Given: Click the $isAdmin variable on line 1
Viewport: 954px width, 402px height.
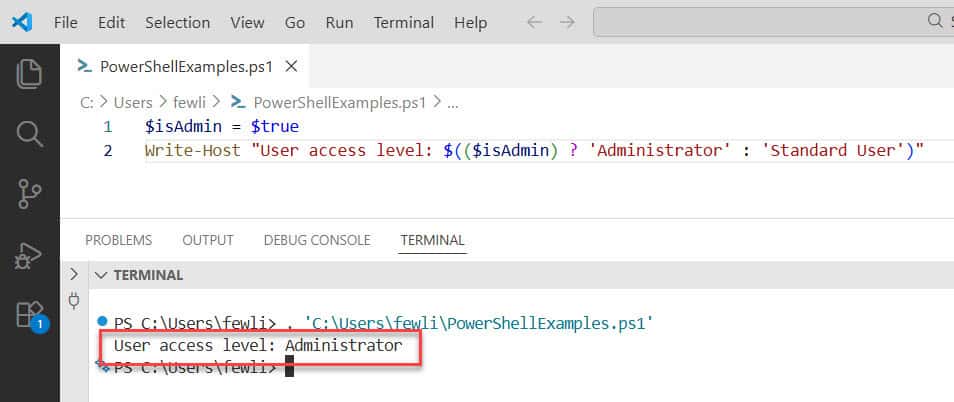Looking at the screenshot, I should [x=185, y=127].
